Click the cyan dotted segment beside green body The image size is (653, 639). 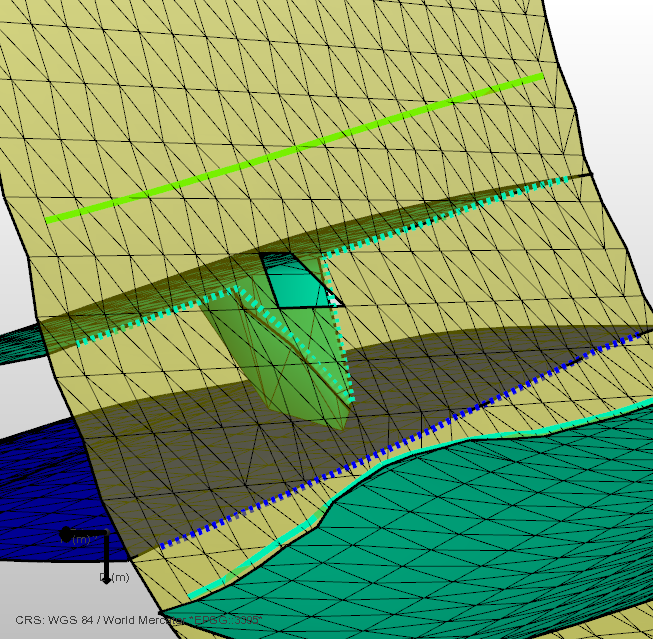pyautogui.click(x=345, y=350)
